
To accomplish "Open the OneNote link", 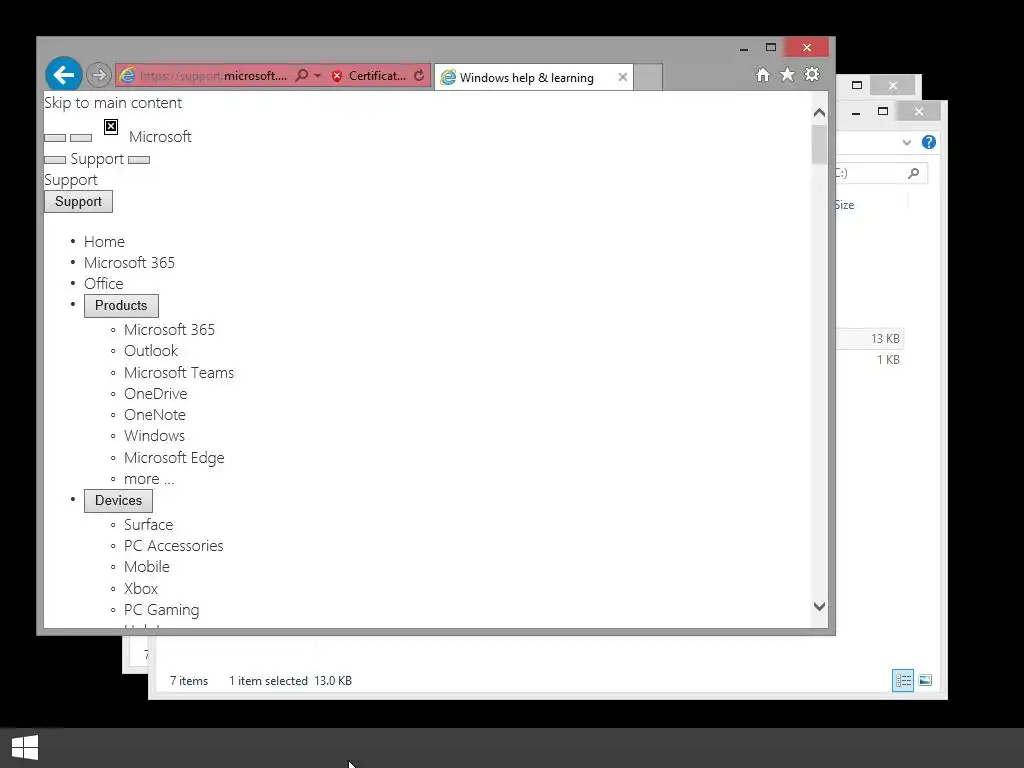I will [155, 415].
